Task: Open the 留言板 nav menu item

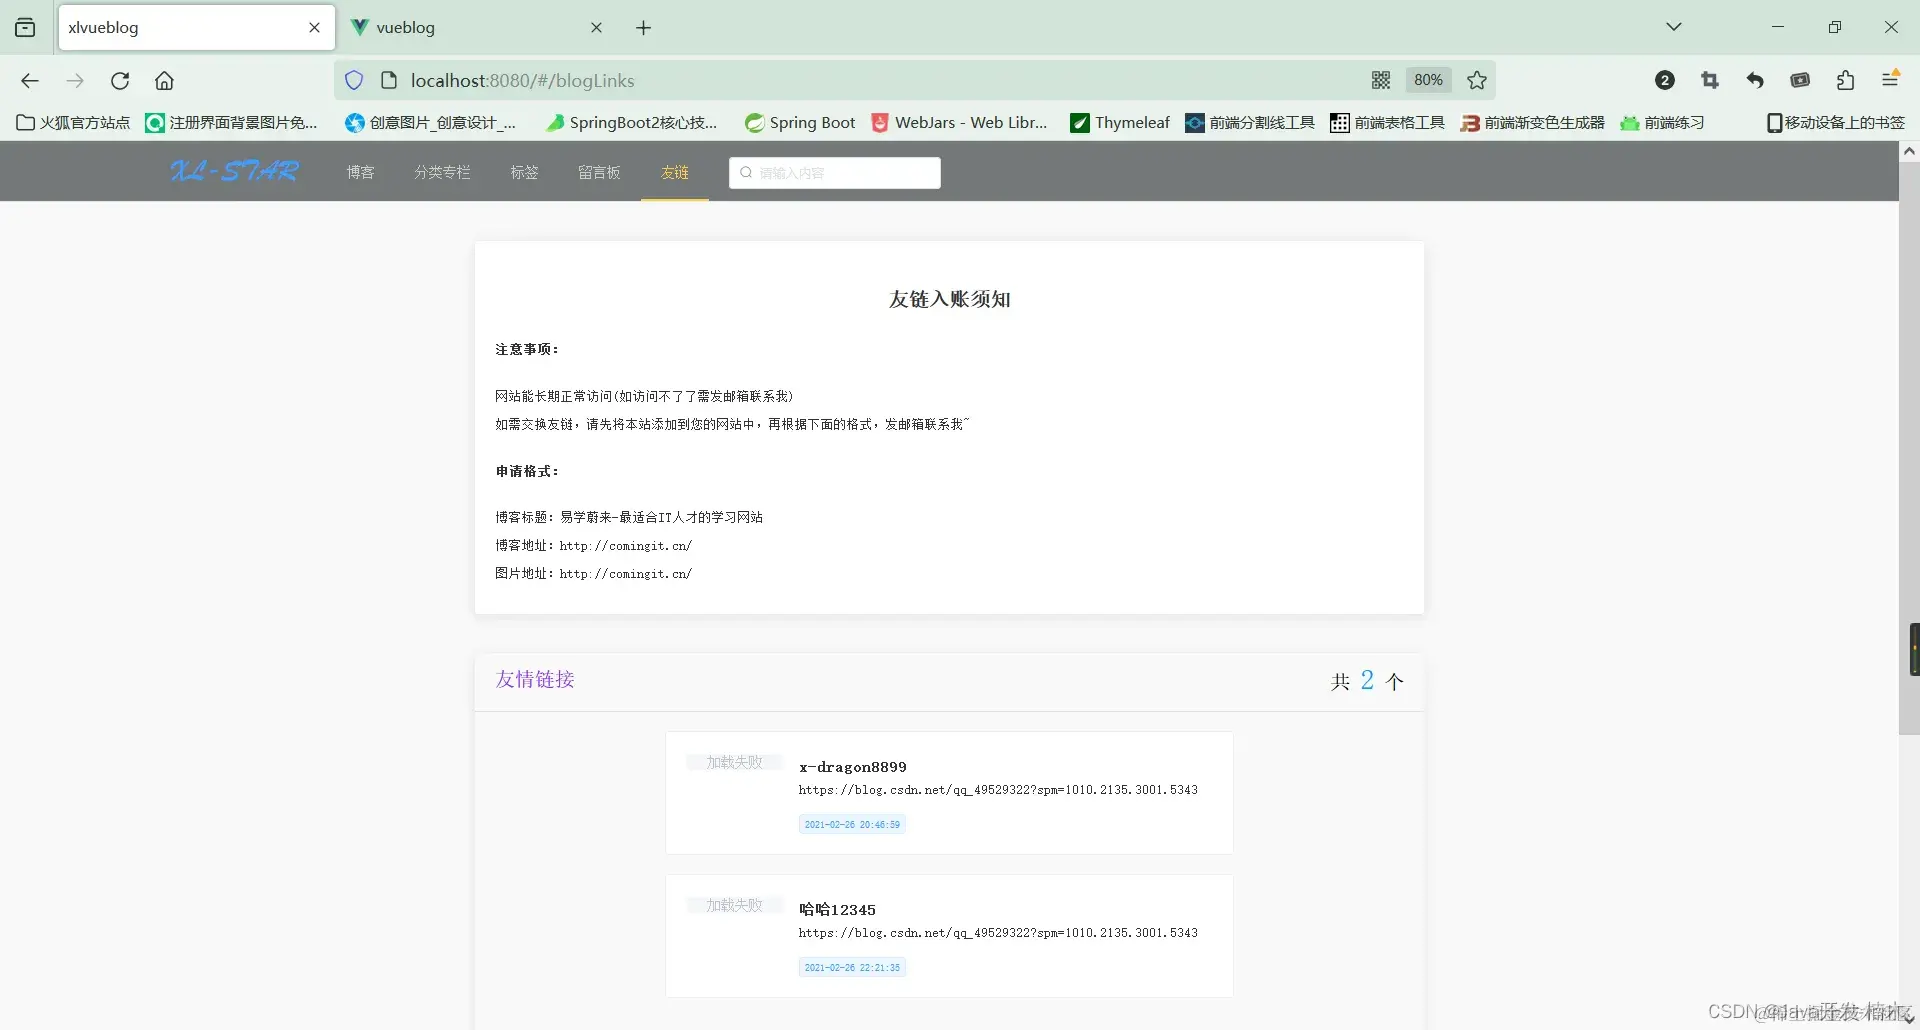Action: (599, 172)
